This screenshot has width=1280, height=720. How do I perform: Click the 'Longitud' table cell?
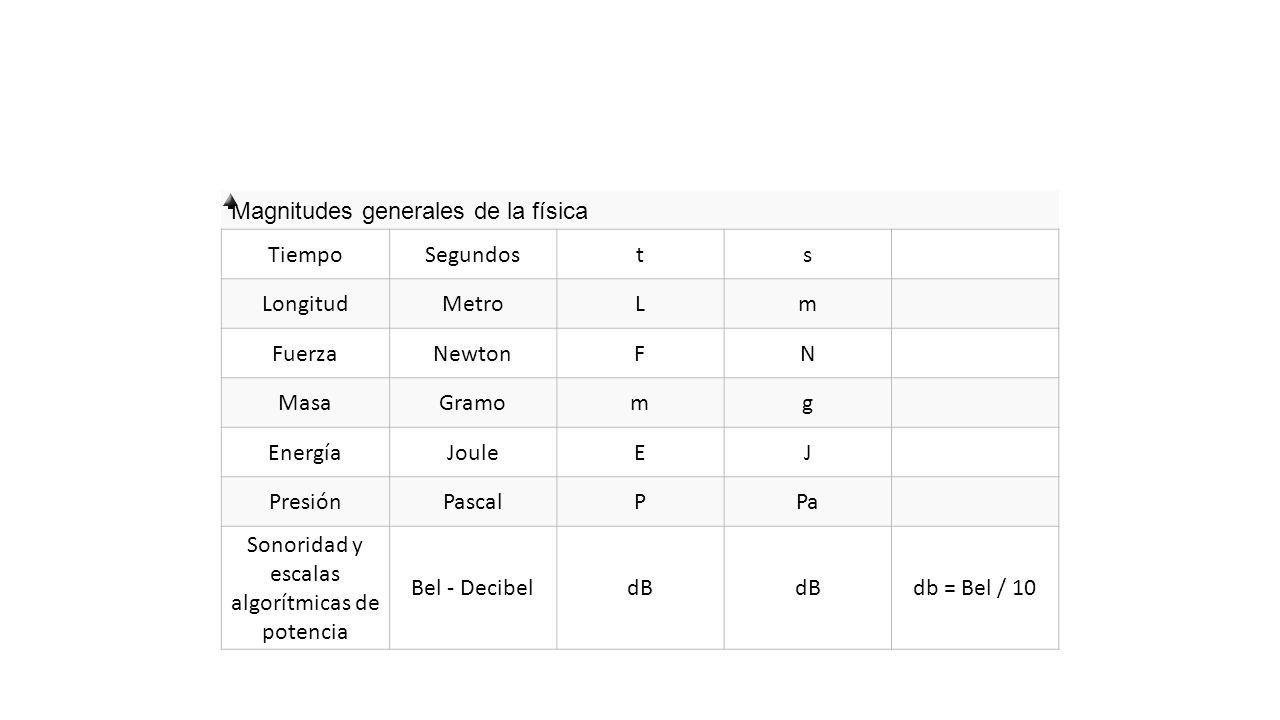click(x=305, y=303)
